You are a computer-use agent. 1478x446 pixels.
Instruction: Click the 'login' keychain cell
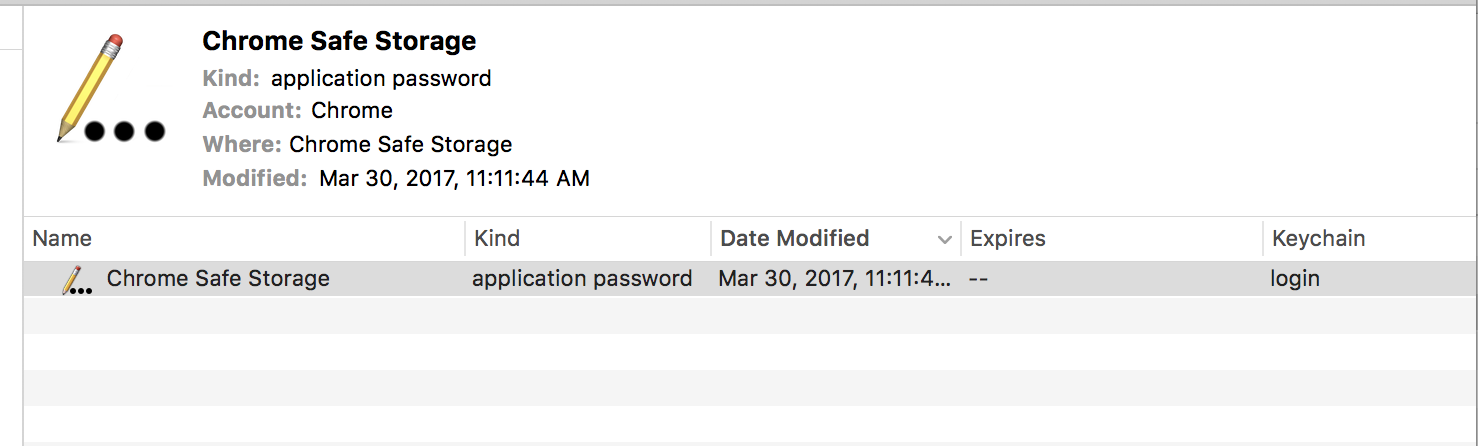click(x=1295, y=279)
